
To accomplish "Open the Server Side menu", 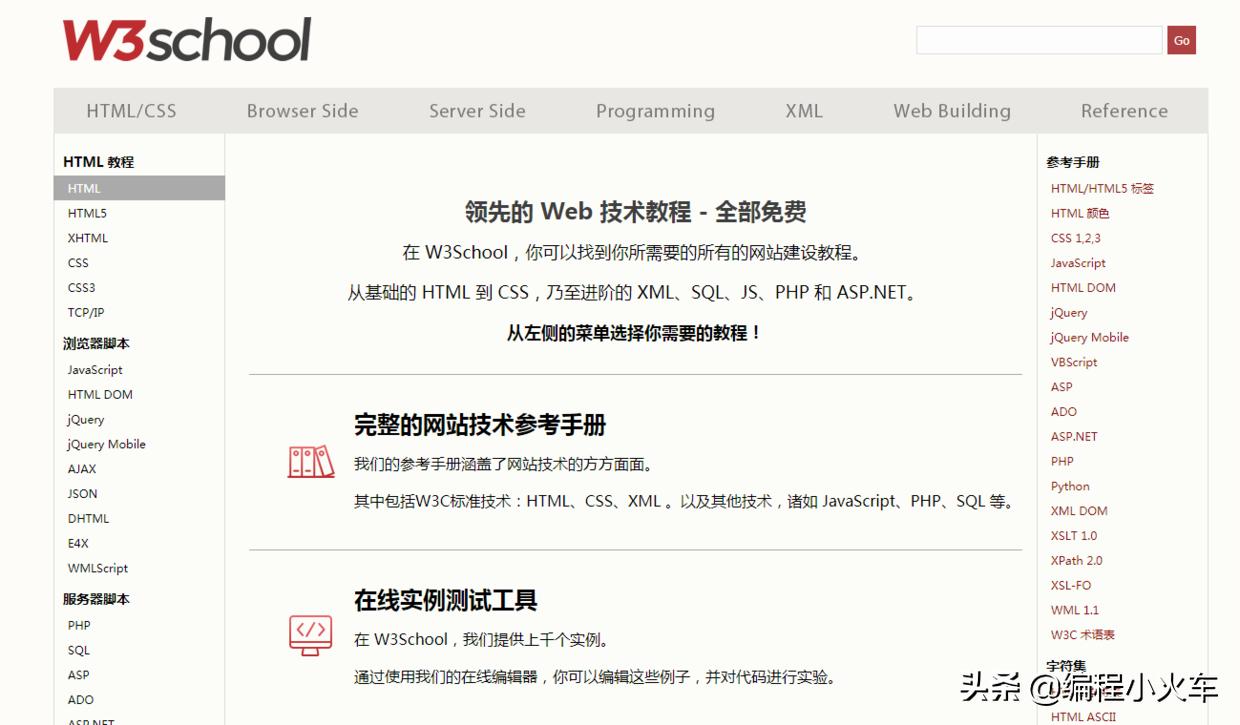I will point(477,111).
